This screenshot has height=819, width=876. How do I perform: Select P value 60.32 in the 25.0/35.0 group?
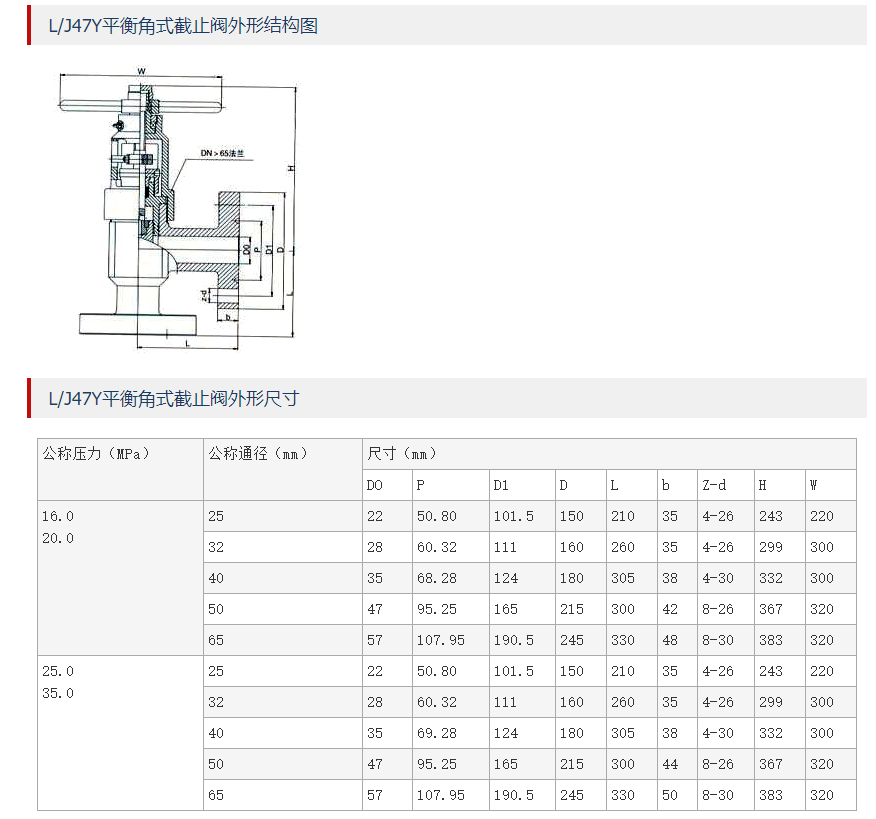(436, 702)
